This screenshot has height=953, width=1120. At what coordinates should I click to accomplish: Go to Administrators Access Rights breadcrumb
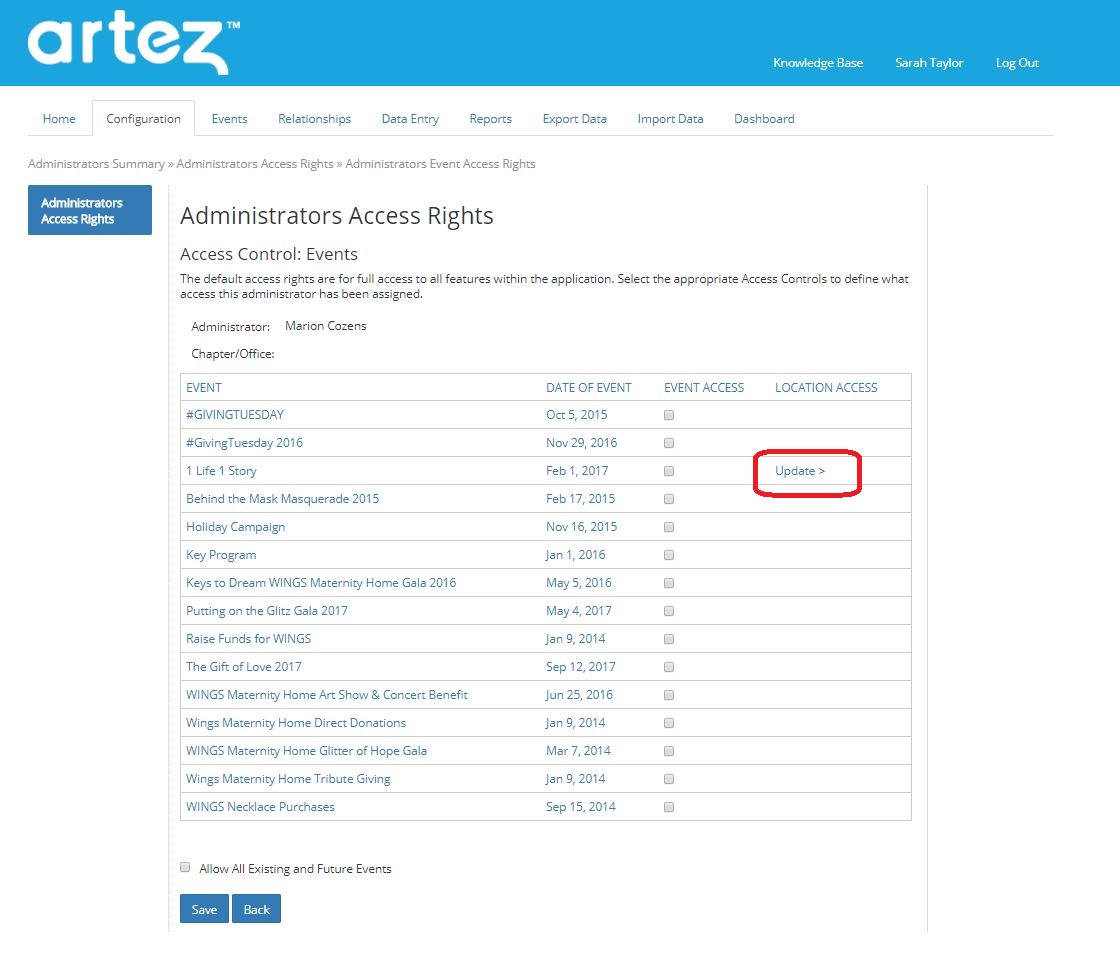pos(255,164)
